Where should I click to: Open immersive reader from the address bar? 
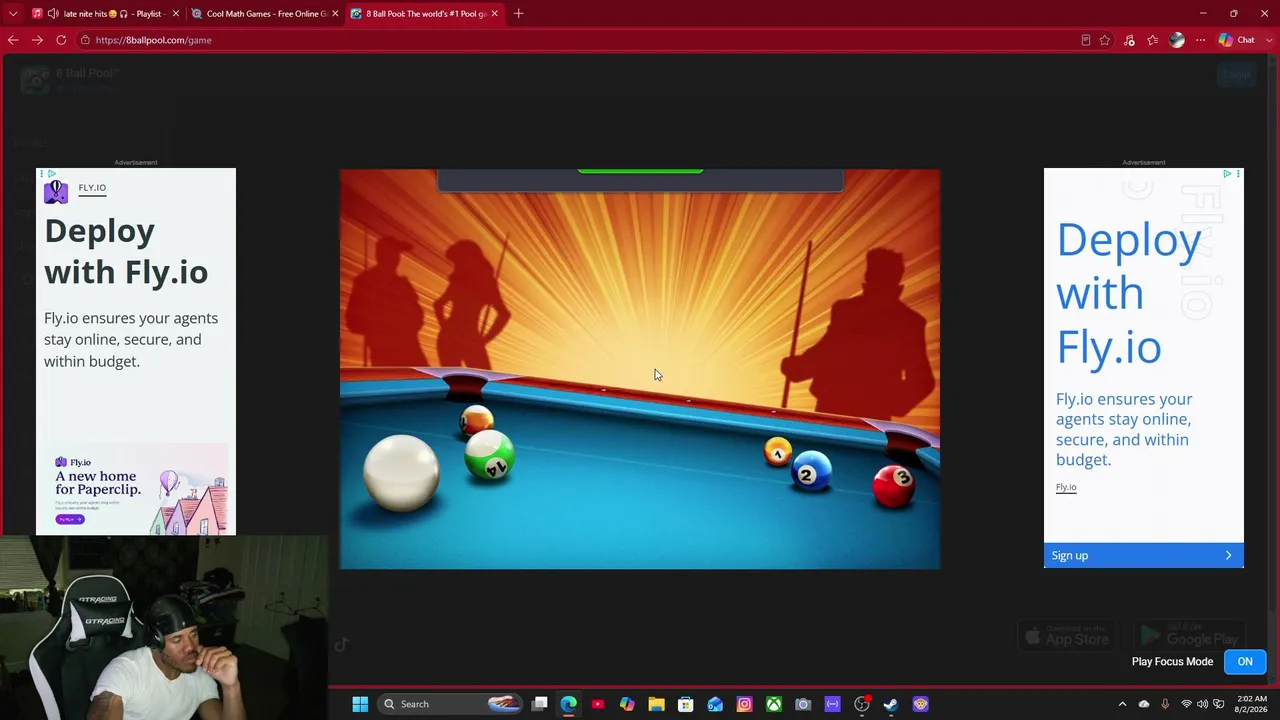pos(1086,40)
